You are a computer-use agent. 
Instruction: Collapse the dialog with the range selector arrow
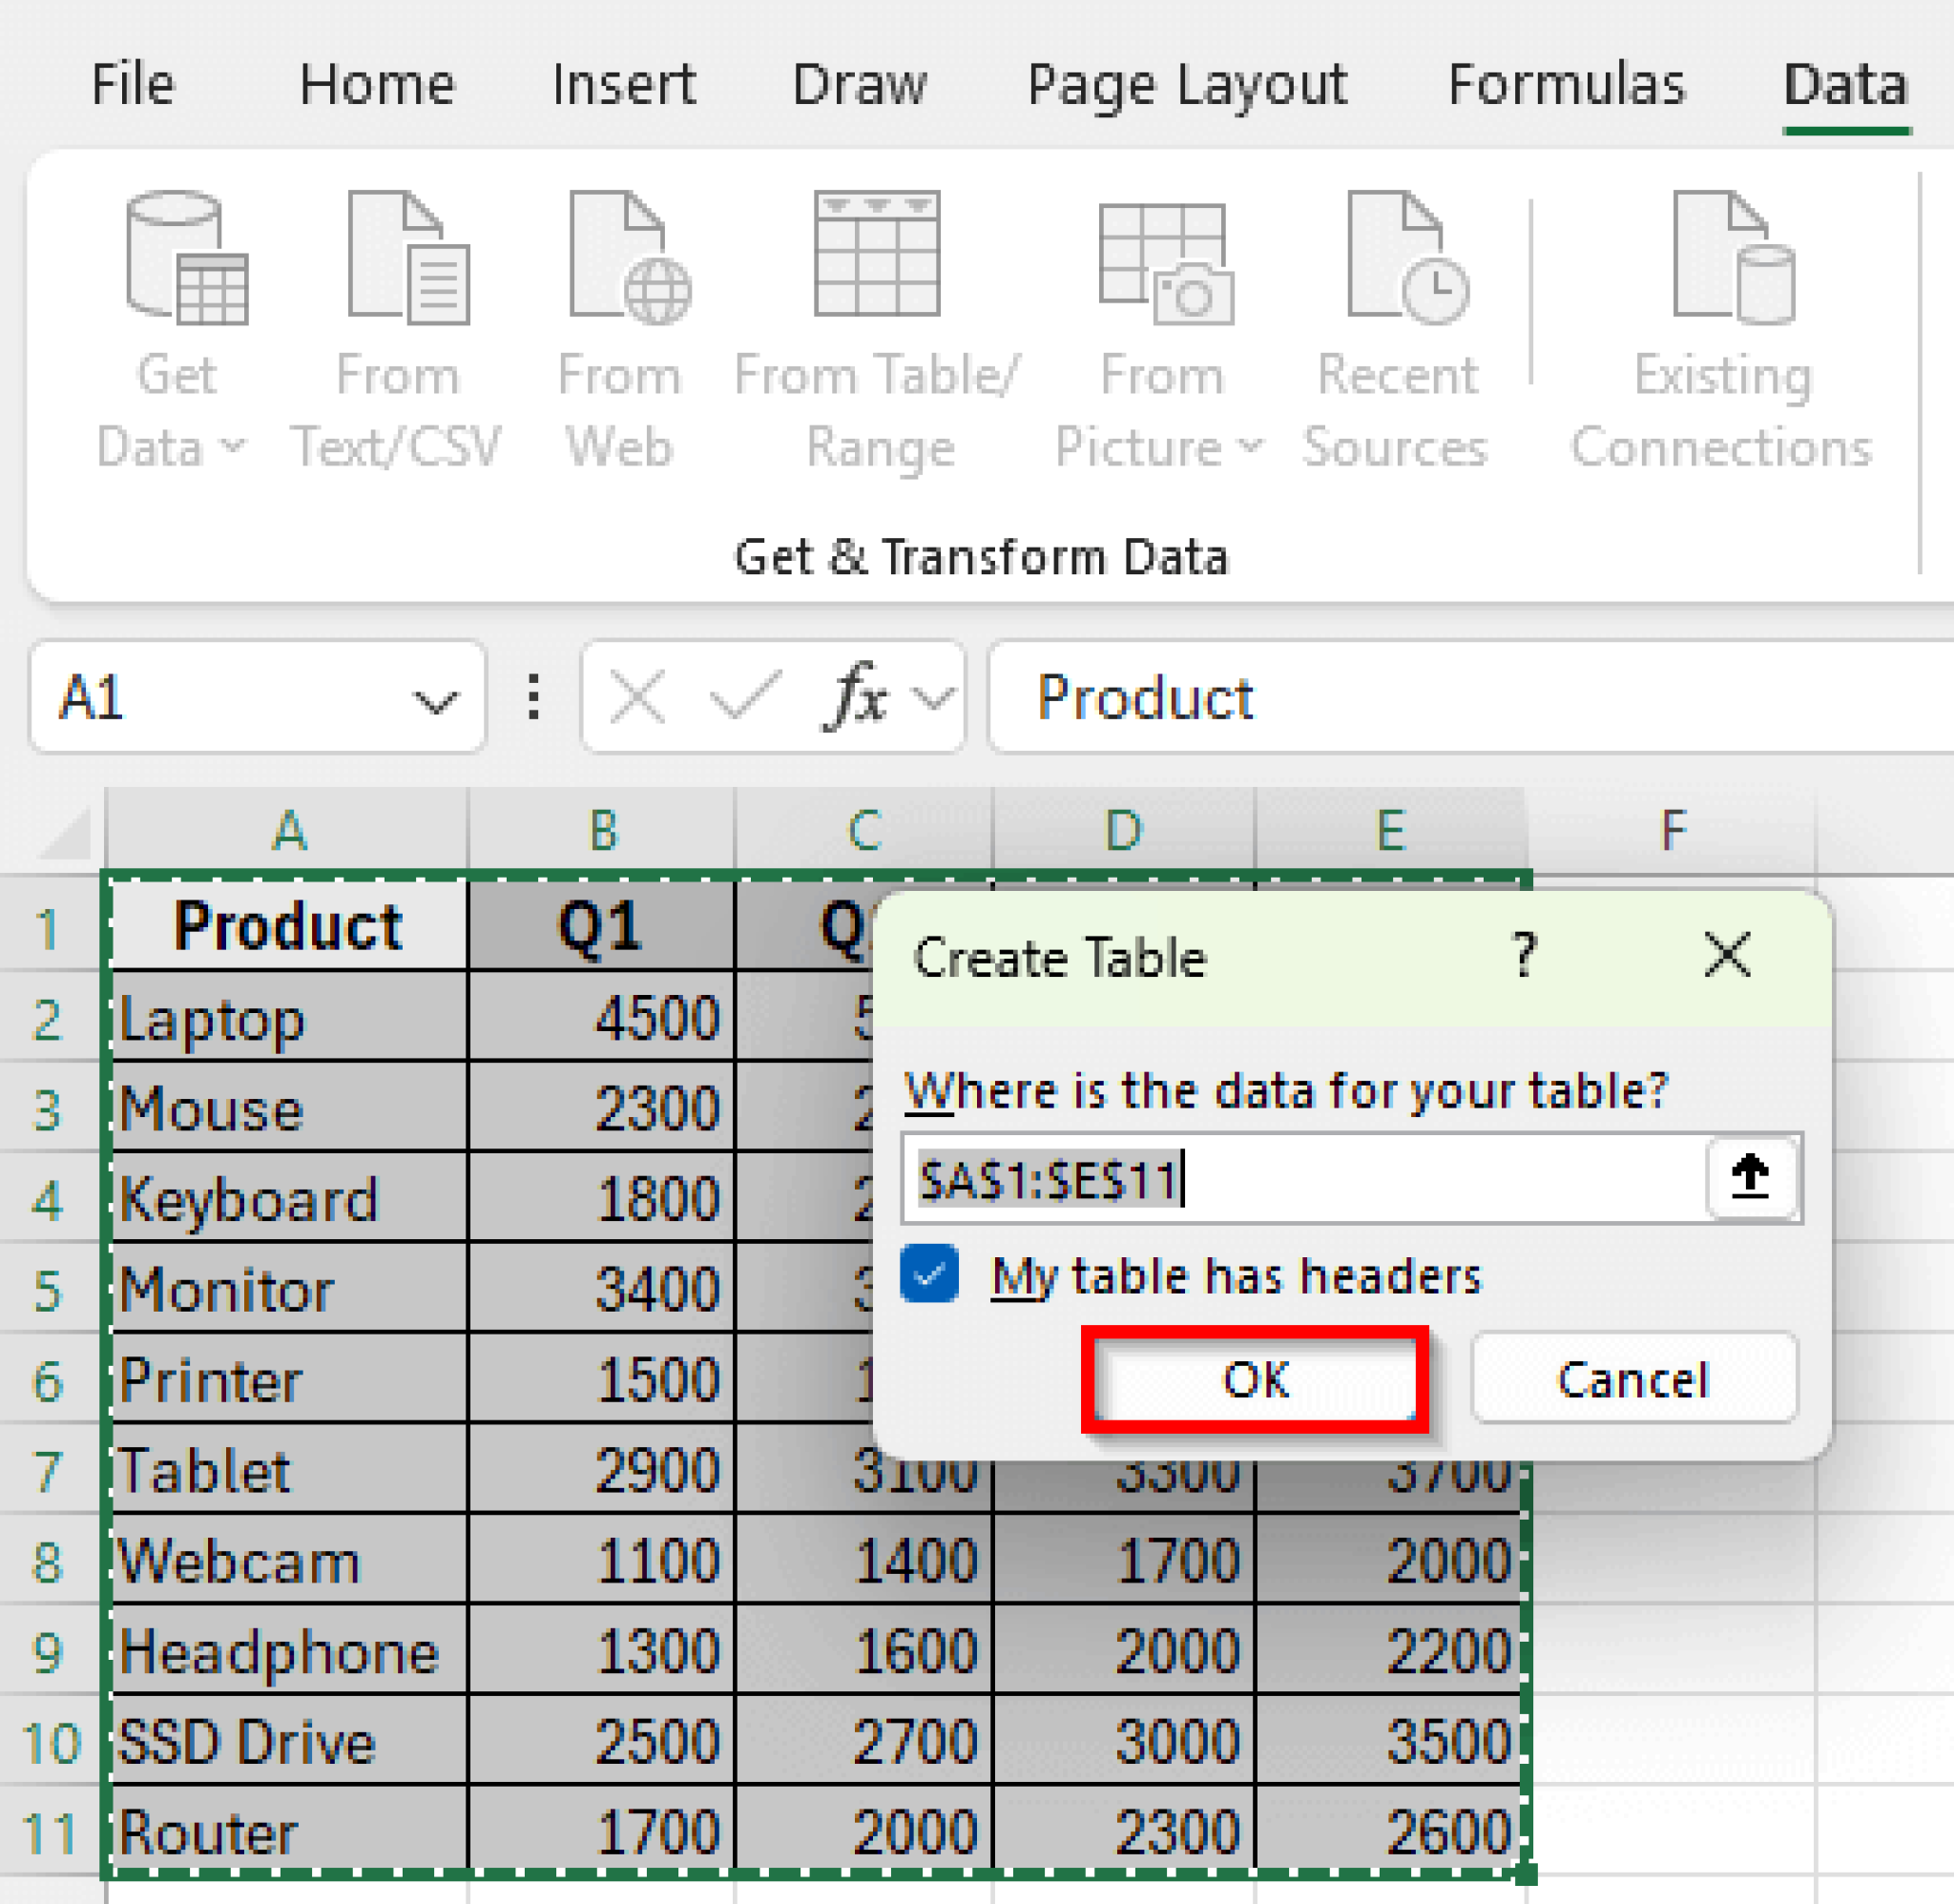pyautogui.click(x=1751, y=1178)
